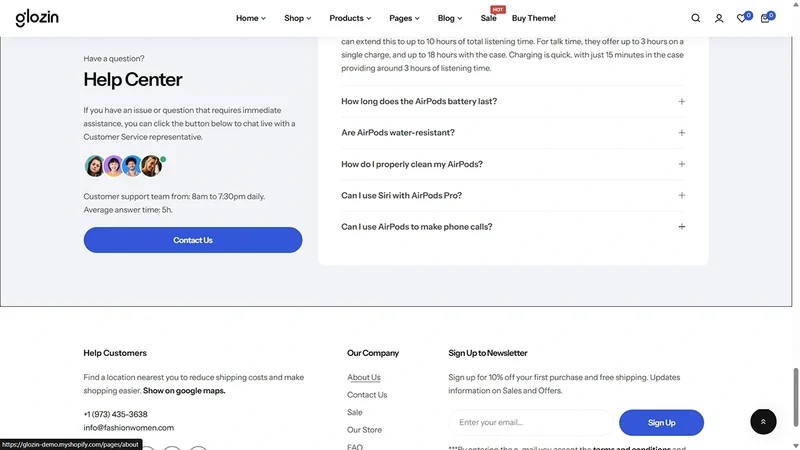Open the Pages menu
The height and width of the screenshot is (450, 800).
coord(404,18)
